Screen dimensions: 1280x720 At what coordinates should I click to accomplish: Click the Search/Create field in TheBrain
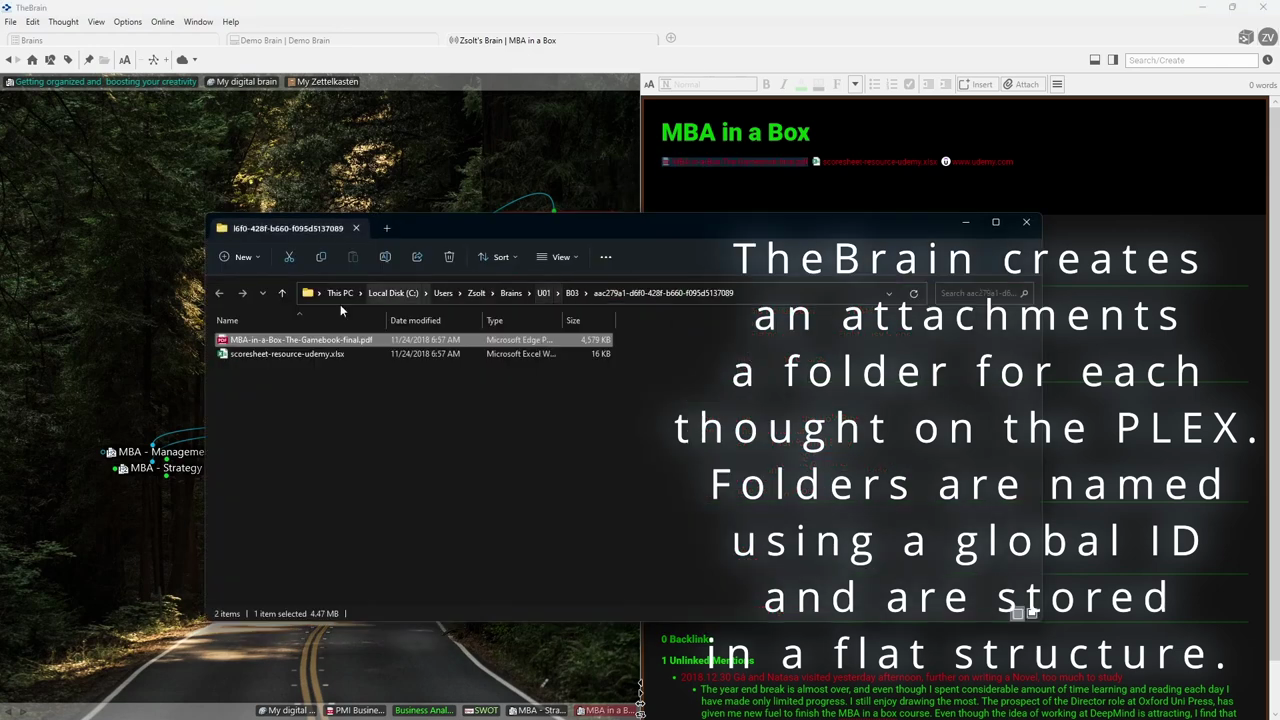tap(1190, 60)
